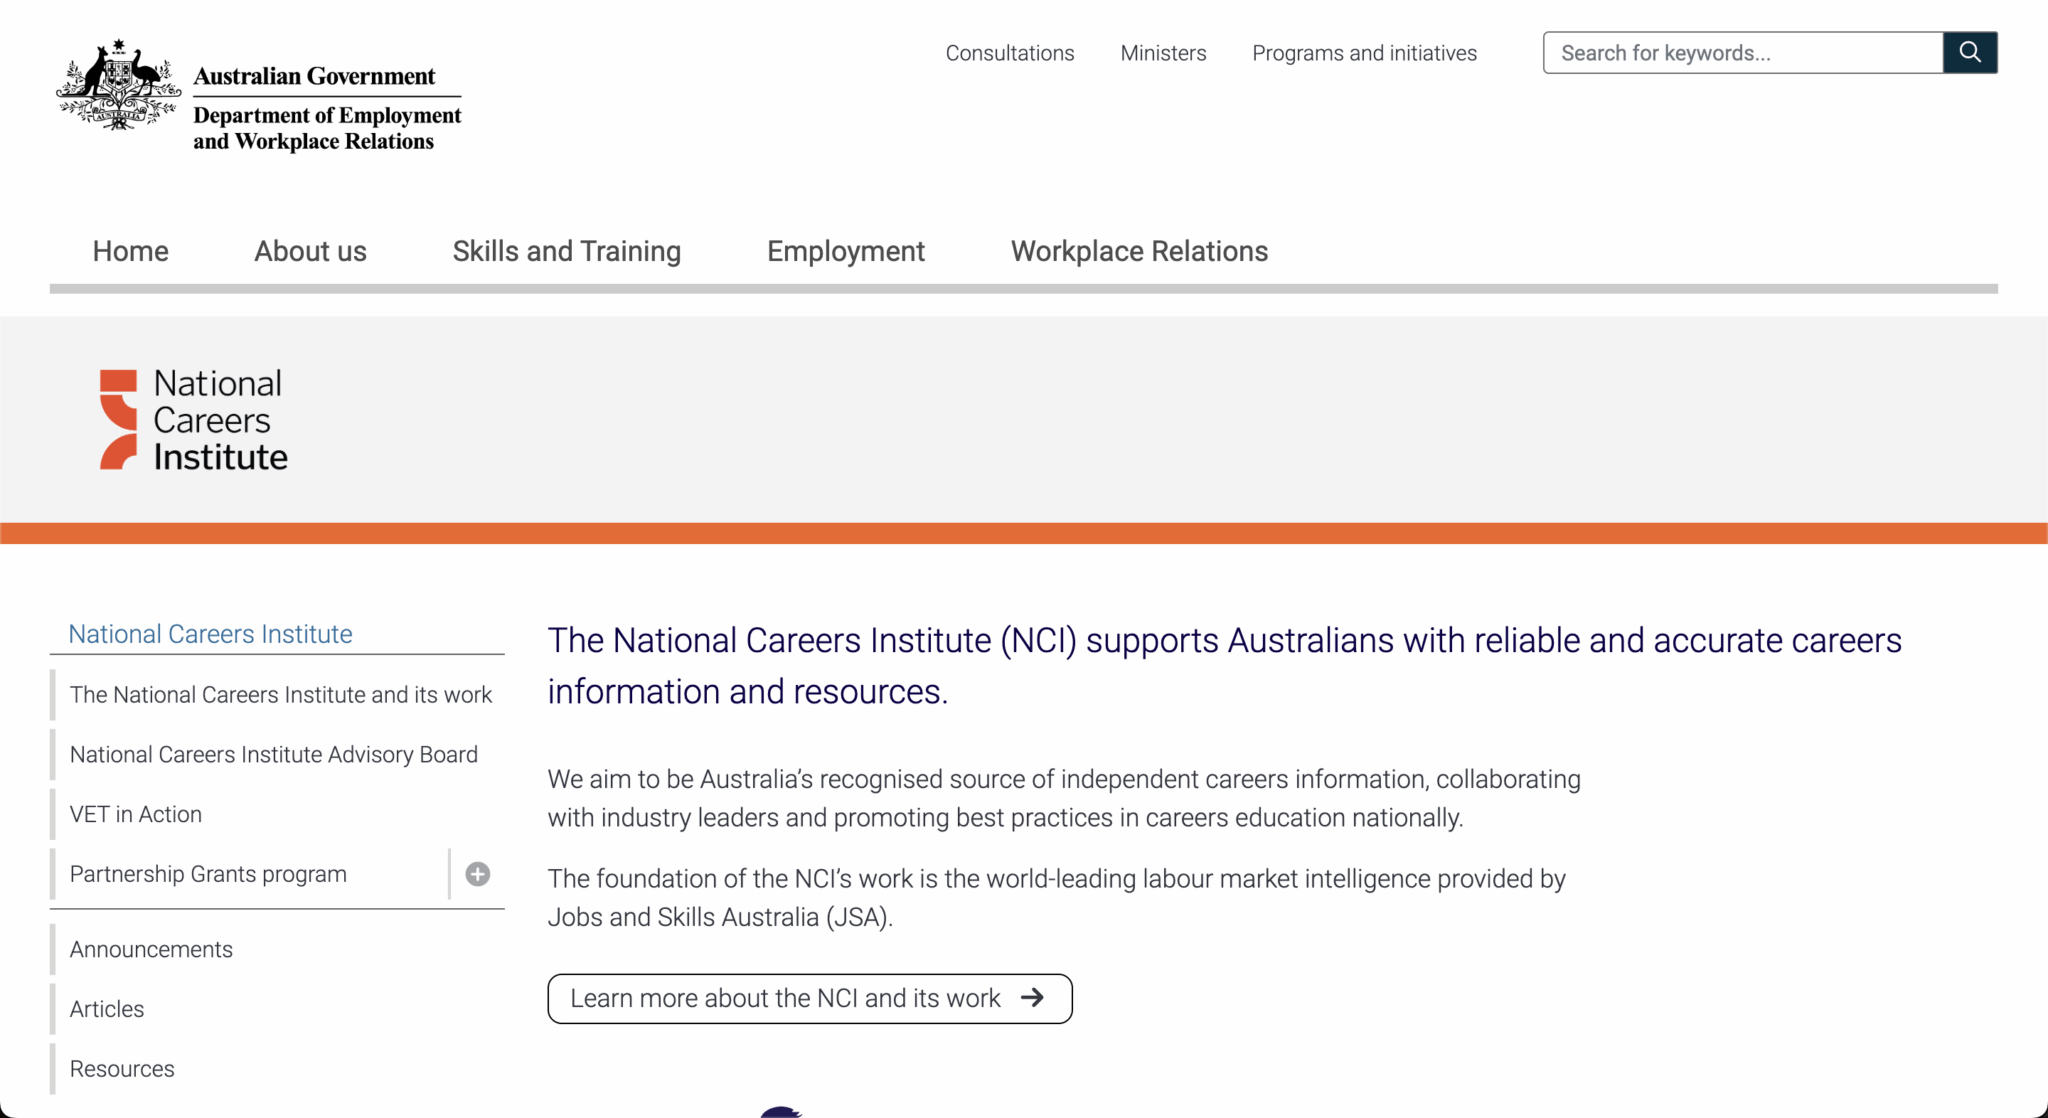Open VET in Action sidebar link
Image resolution: width=2048 pixels, height=1118 pixels.
click(x=136, y=815)
